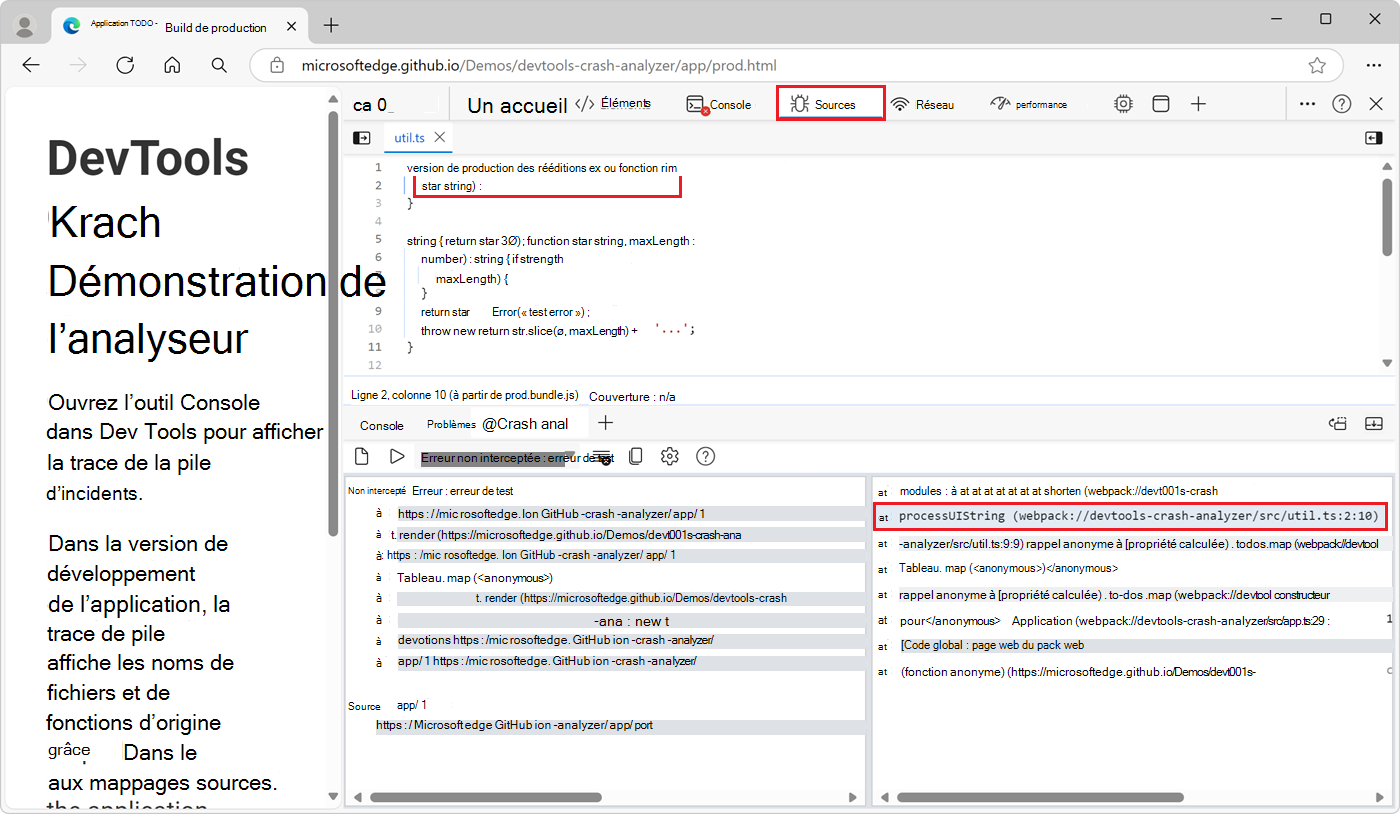Run the snippet with the play icon
The width and height of the screenshot is (1400, 814).
(397, 456)
